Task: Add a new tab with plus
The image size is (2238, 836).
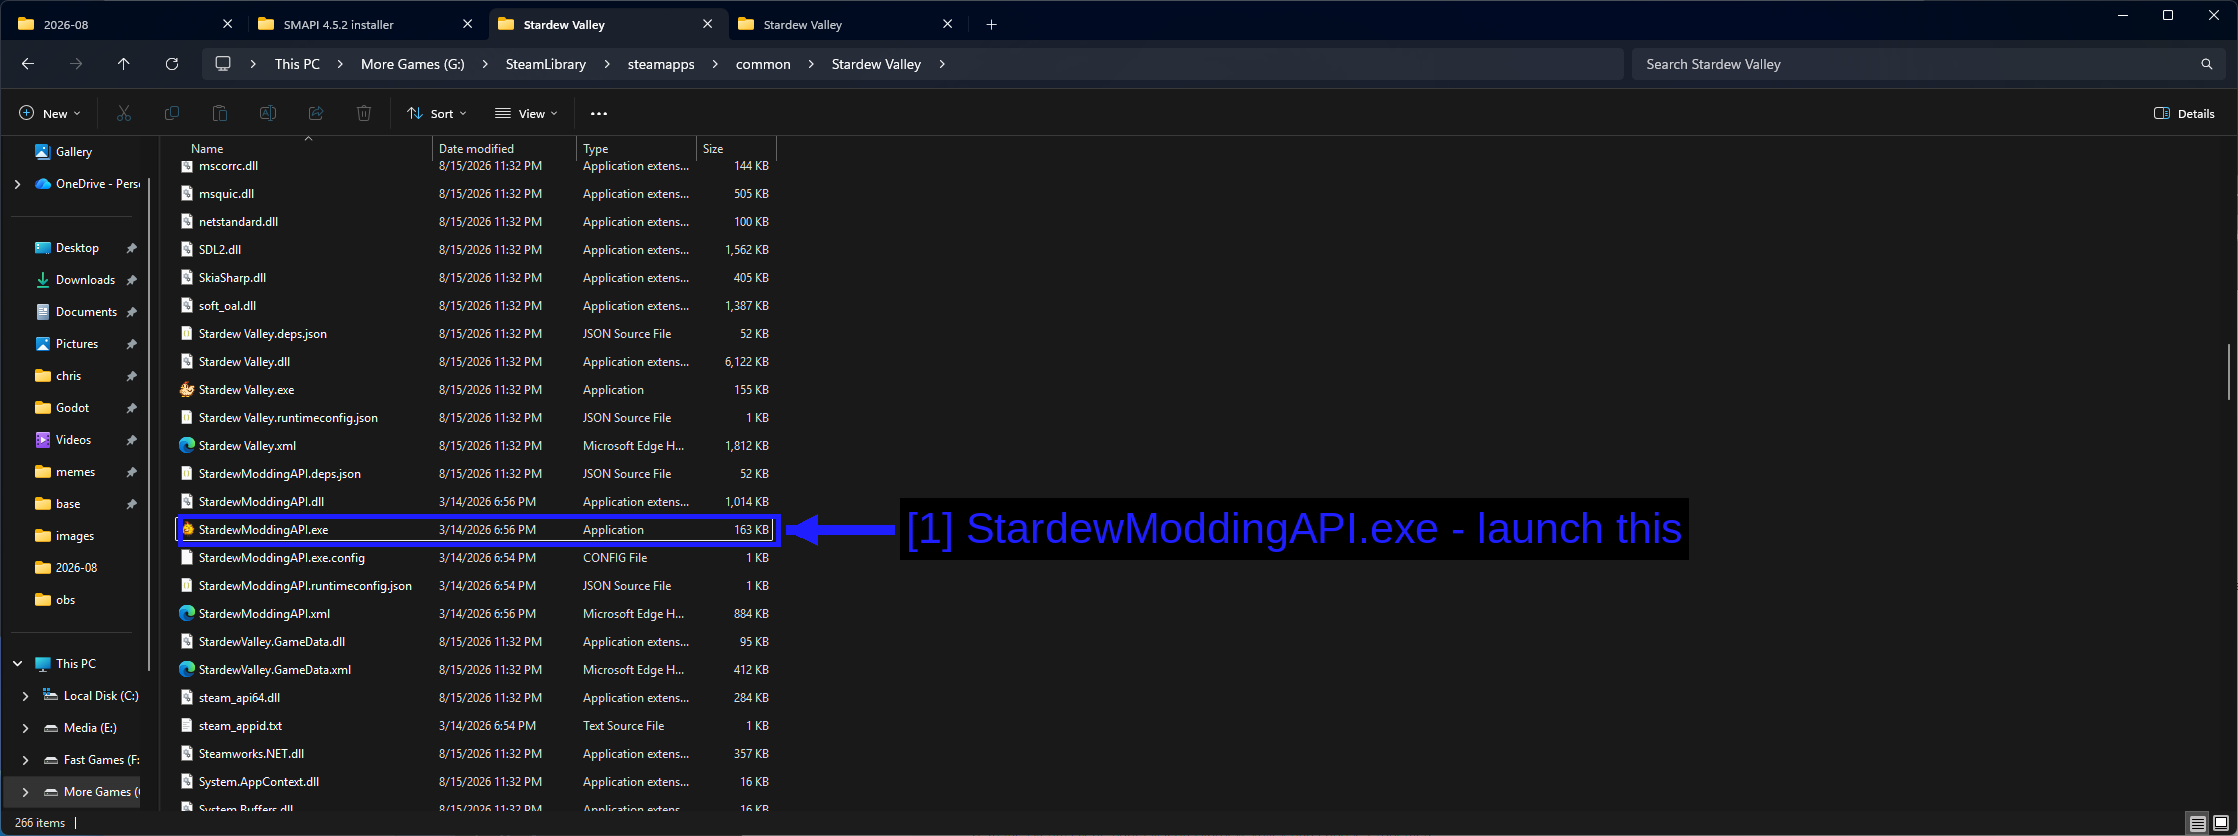Action: [x=991, y=24]
